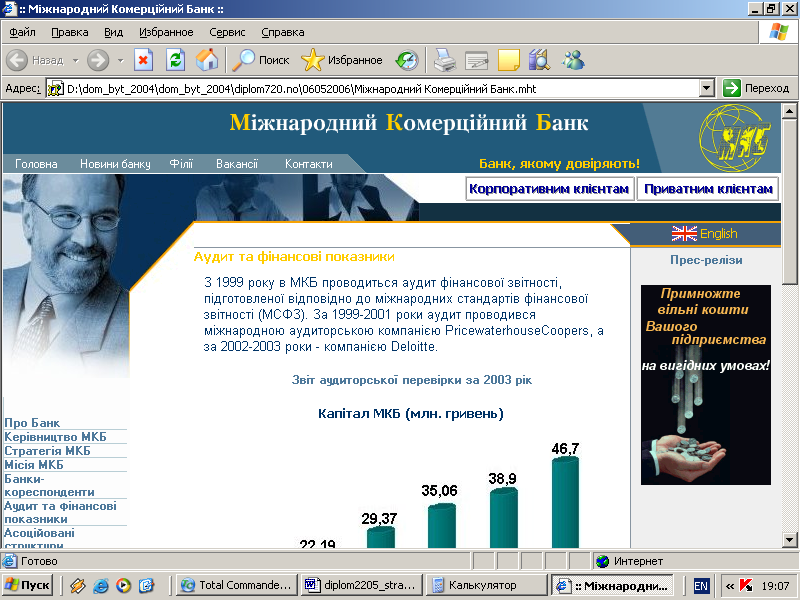The width and height of the screenshot is (800, 600).
Task: Open the Прес-релізи link
Action: 706,260
